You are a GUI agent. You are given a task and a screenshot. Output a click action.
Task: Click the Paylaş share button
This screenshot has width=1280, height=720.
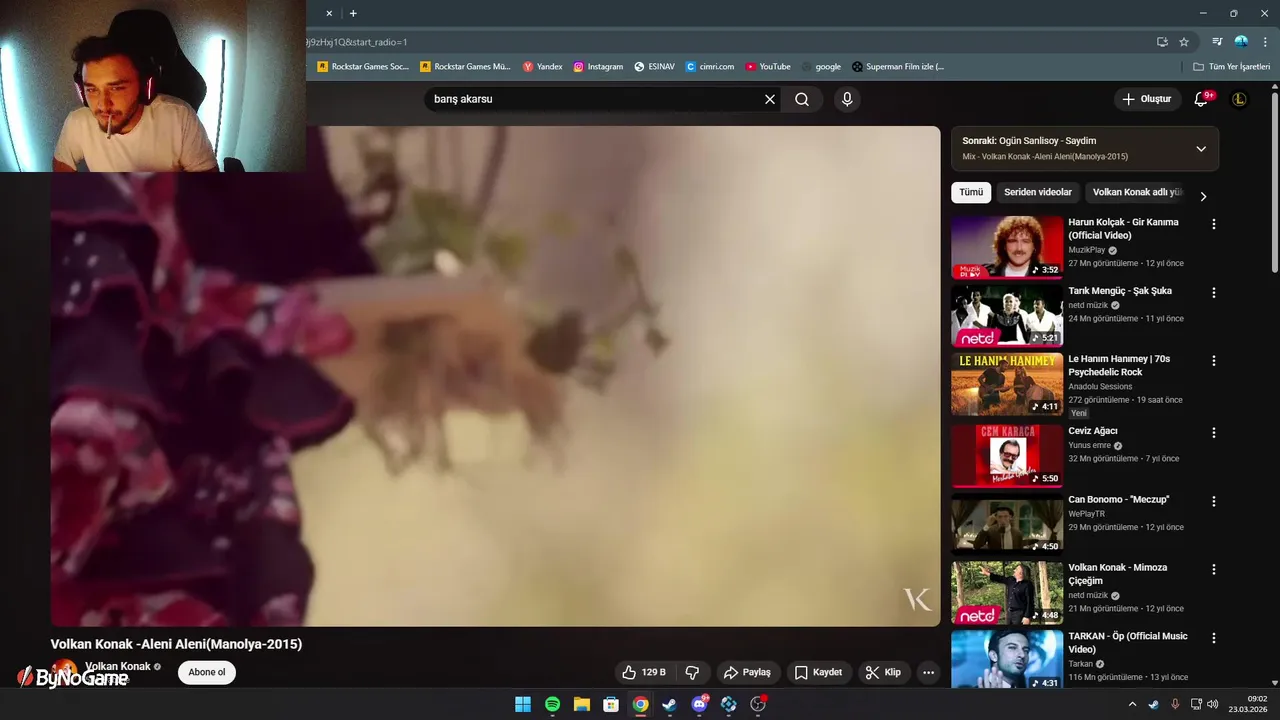pyautogui.click(x=747, y=672)
